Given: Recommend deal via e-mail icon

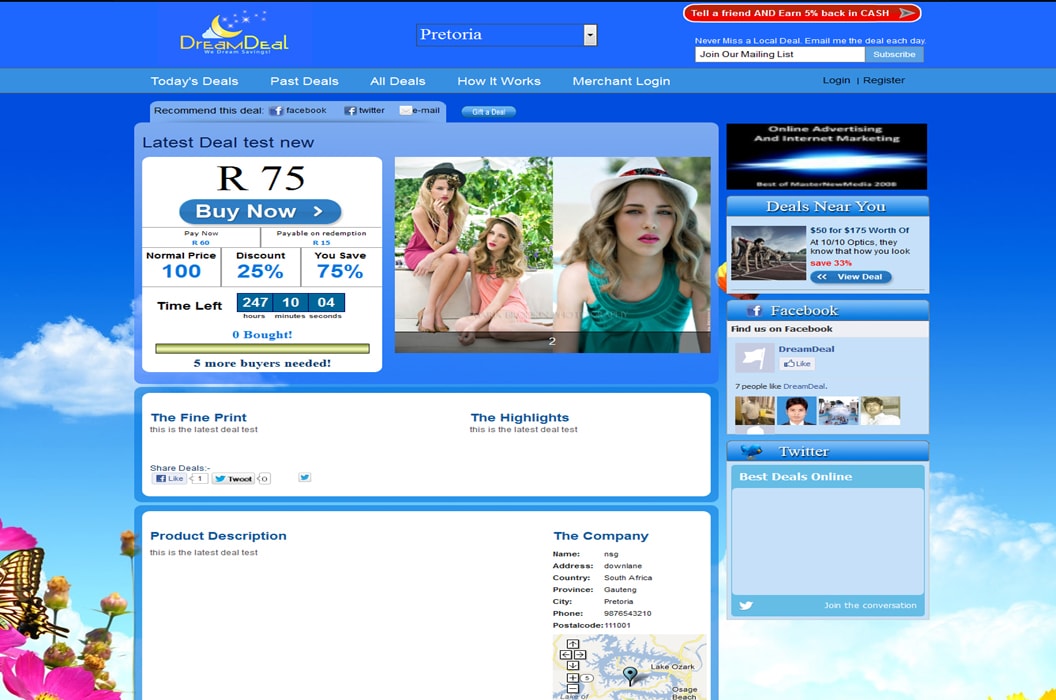Looking at the screenshot, I should coord(405,110).
